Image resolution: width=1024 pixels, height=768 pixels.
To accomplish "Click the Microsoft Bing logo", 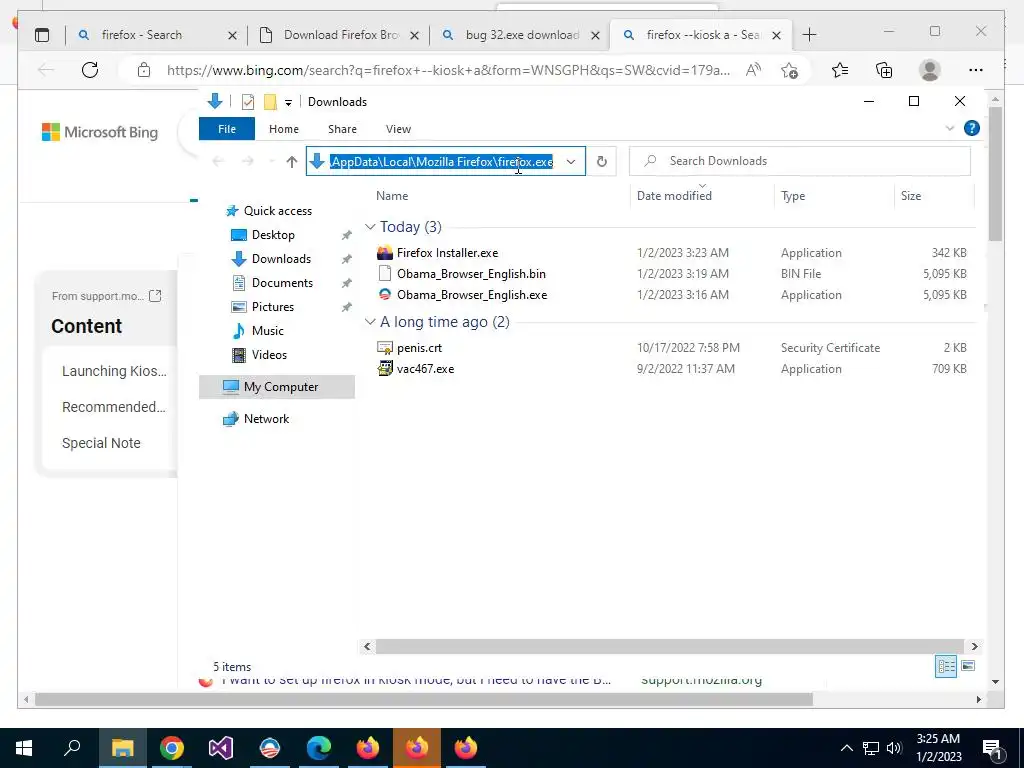I will pos(100,133).
